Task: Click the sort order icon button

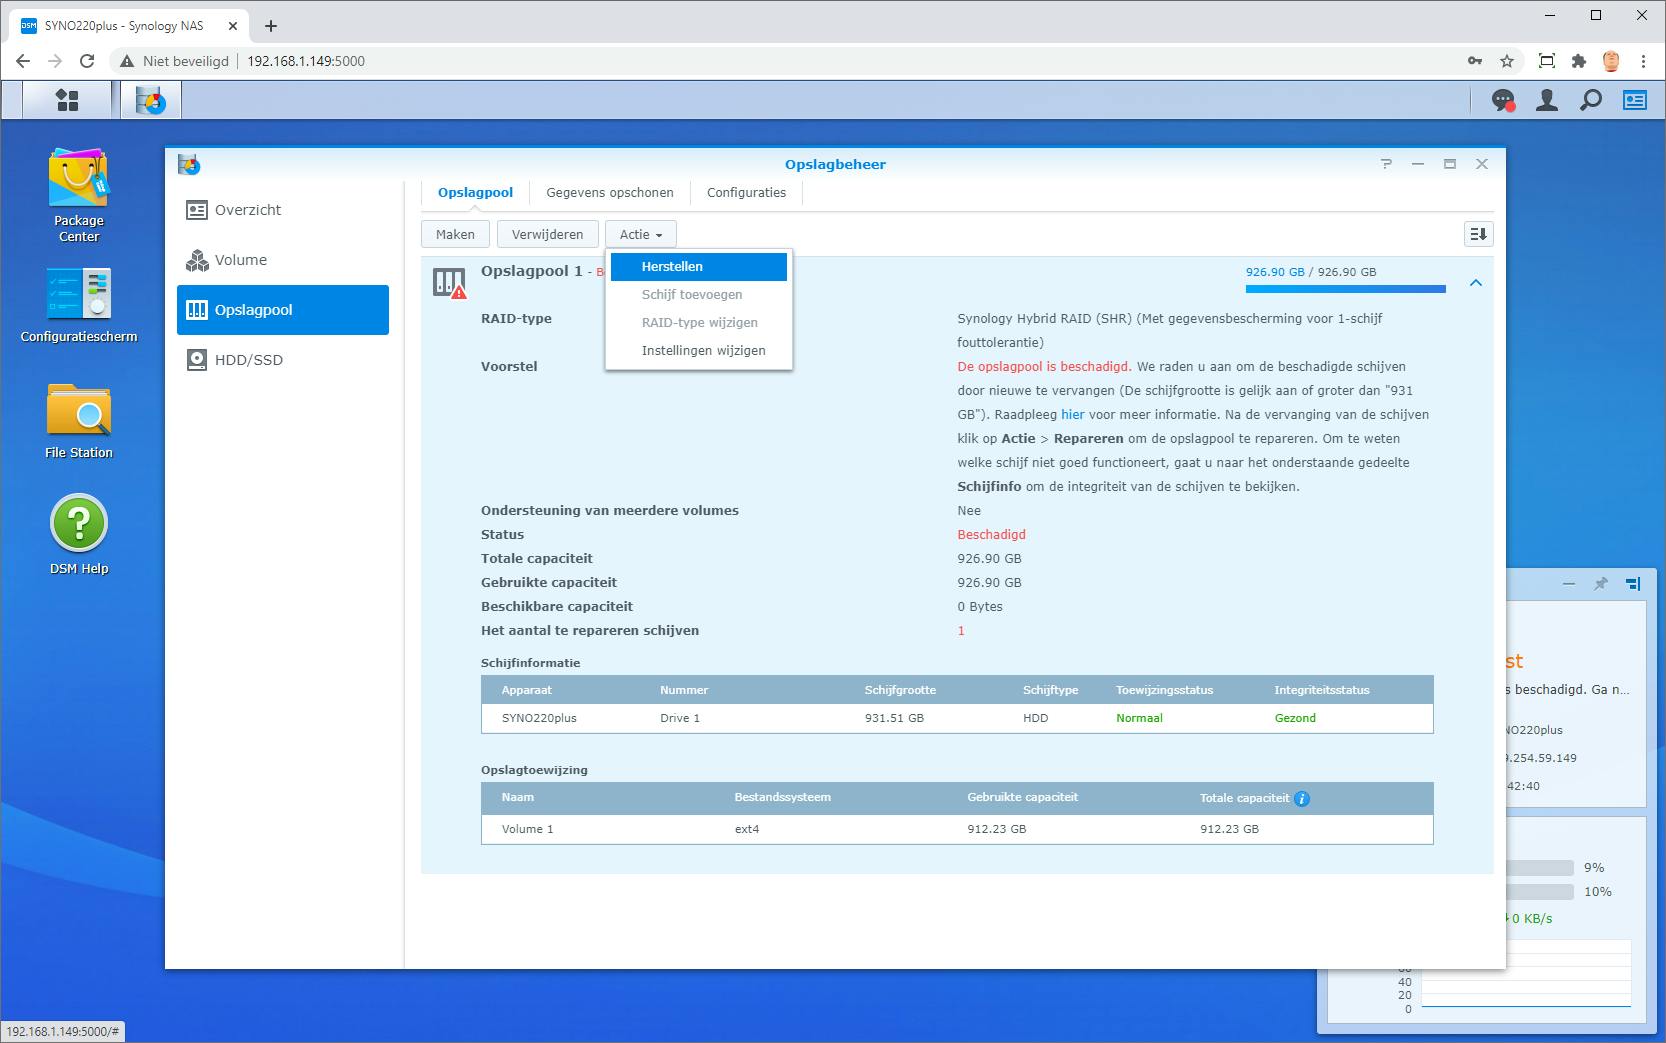Action: point(1478,234)
